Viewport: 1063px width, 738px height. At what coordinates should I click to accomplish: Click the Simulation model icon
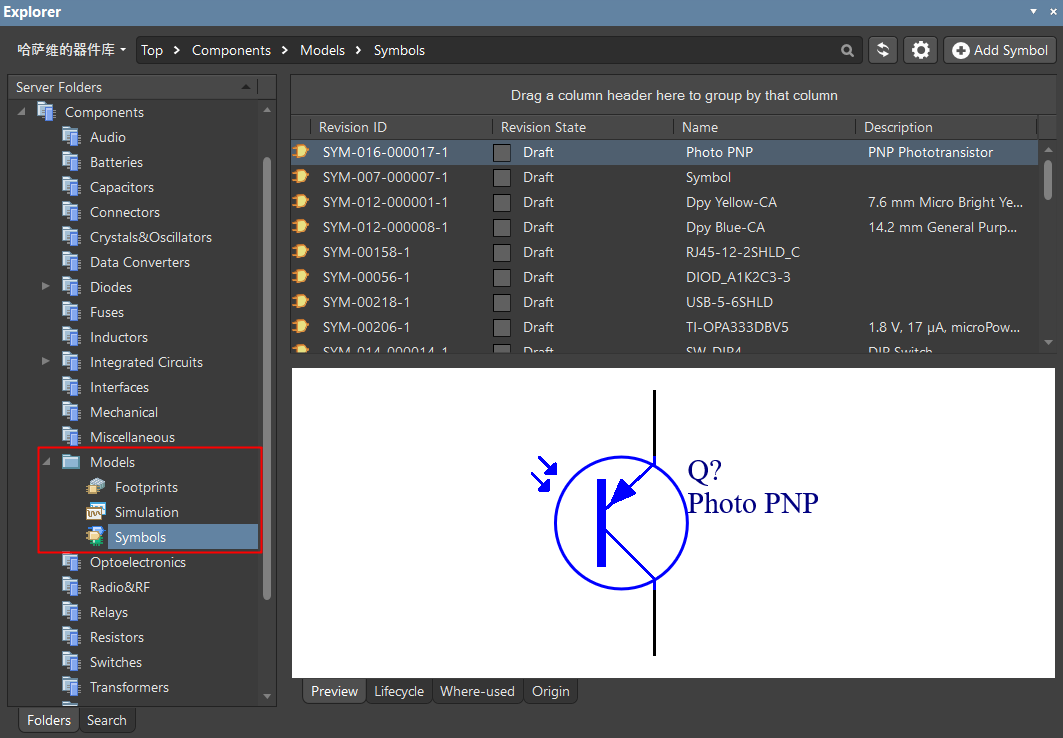point(96,512)
